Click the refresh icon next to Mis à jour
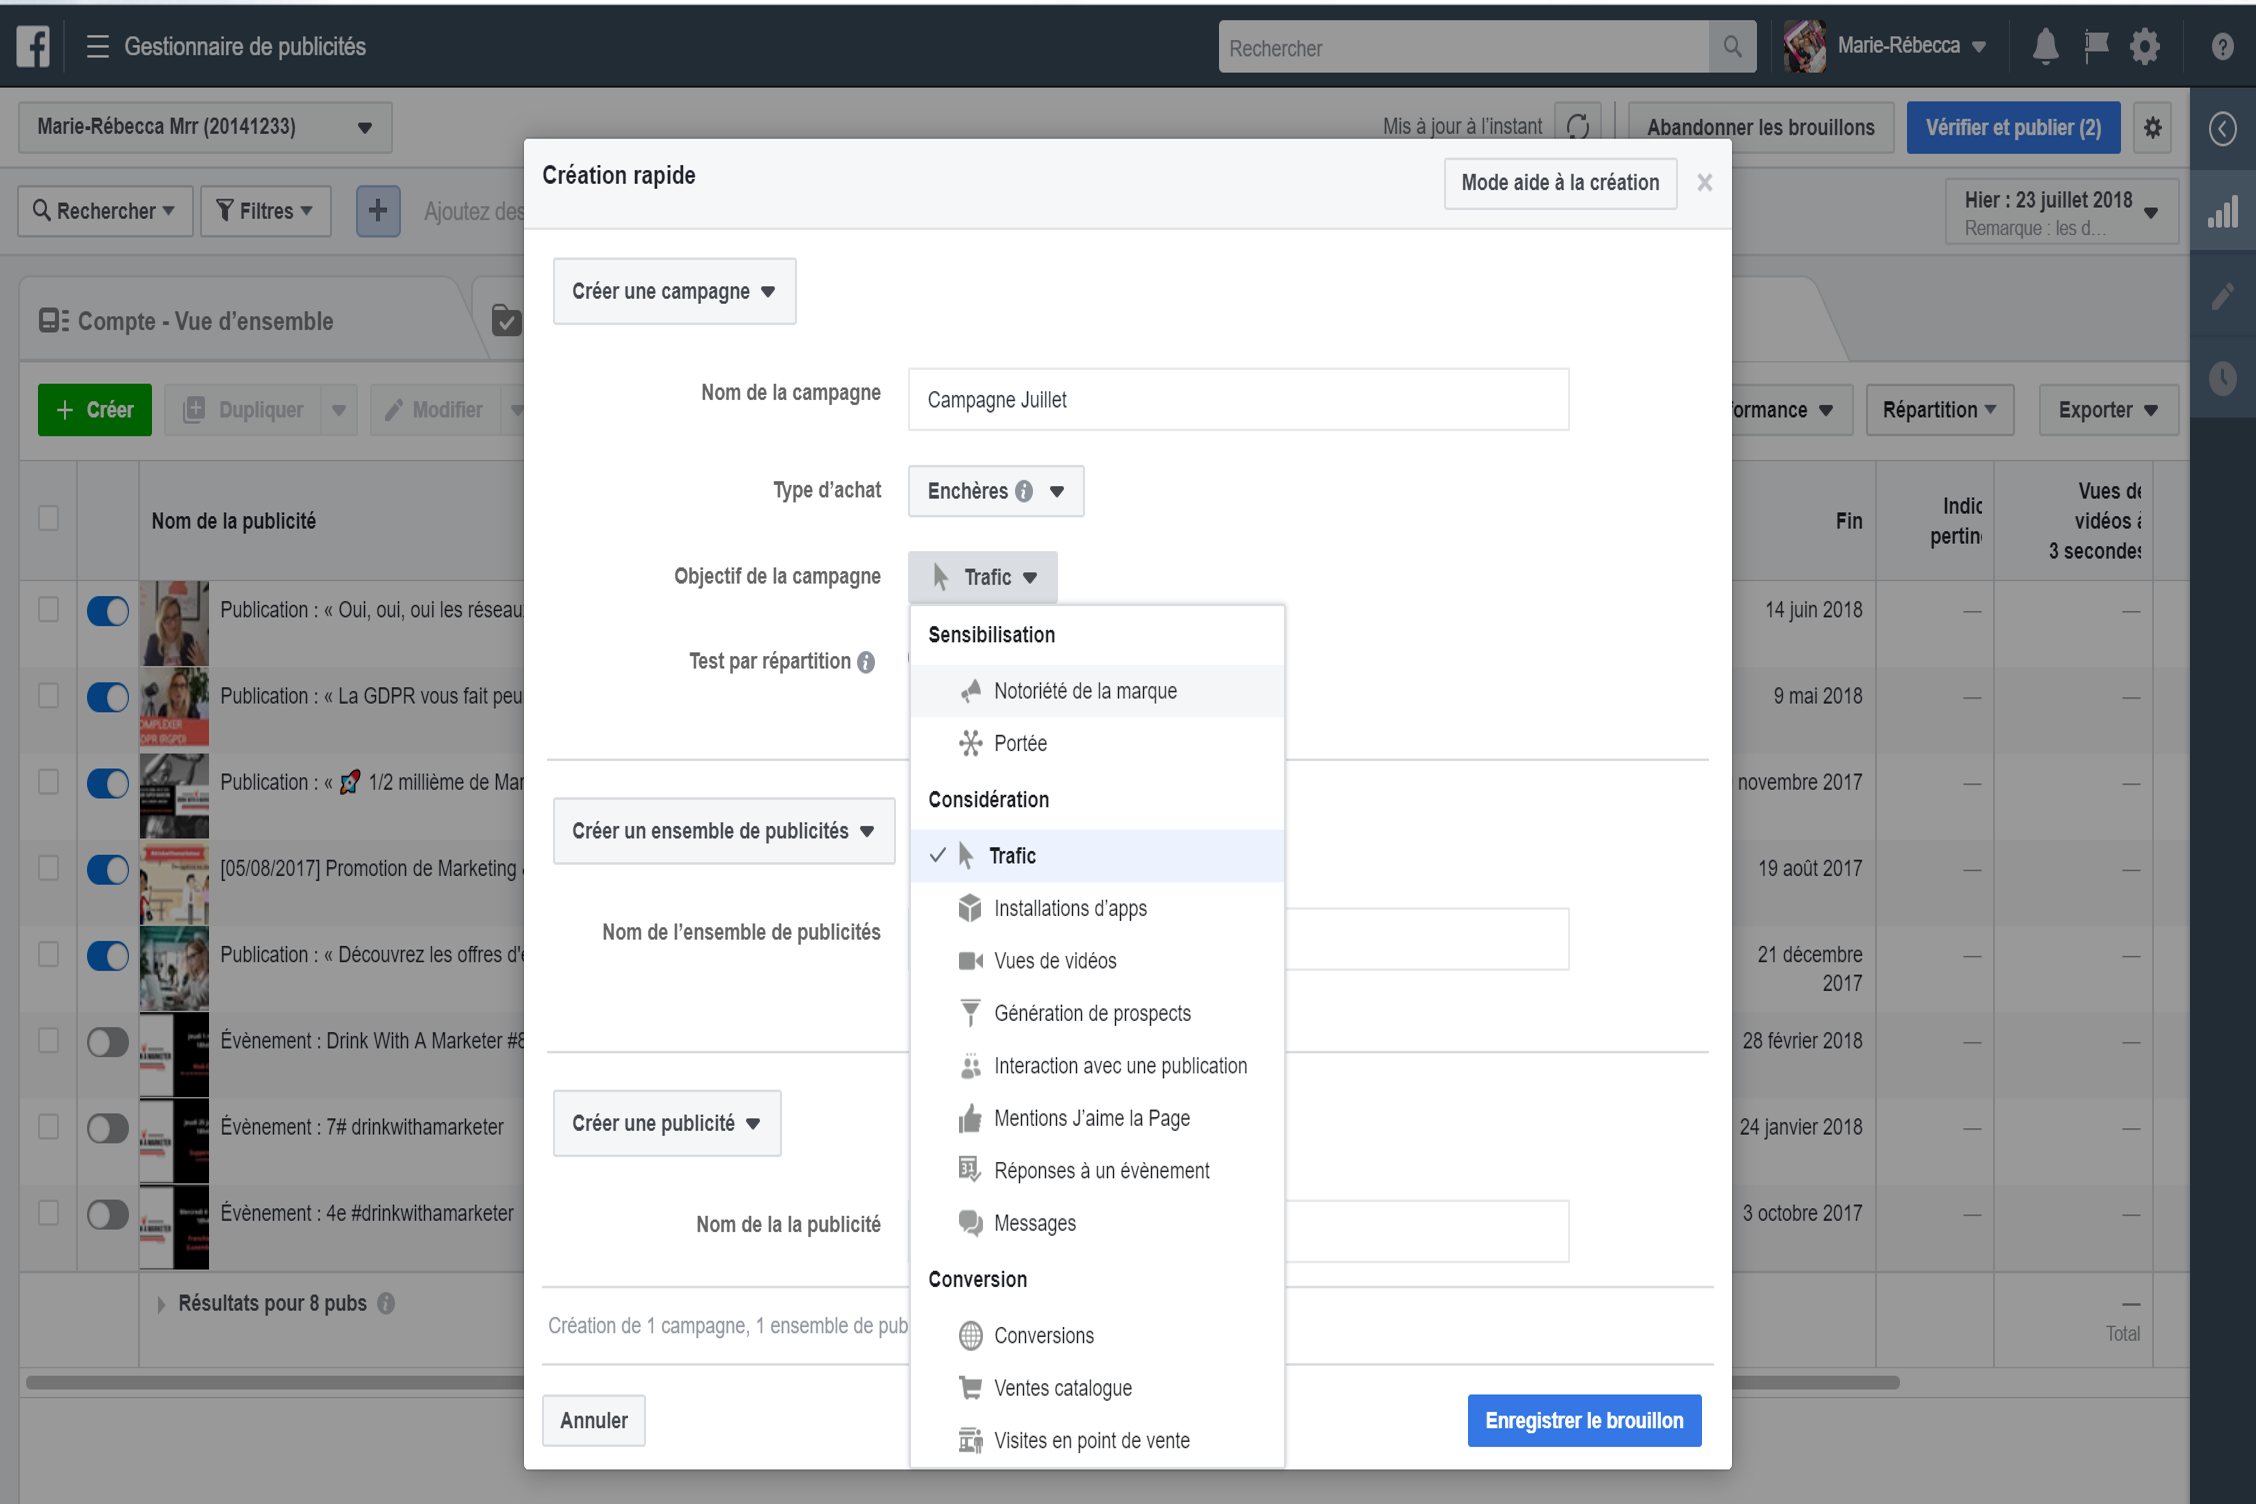2256x1504 pixels. (x=1578, y=127)
